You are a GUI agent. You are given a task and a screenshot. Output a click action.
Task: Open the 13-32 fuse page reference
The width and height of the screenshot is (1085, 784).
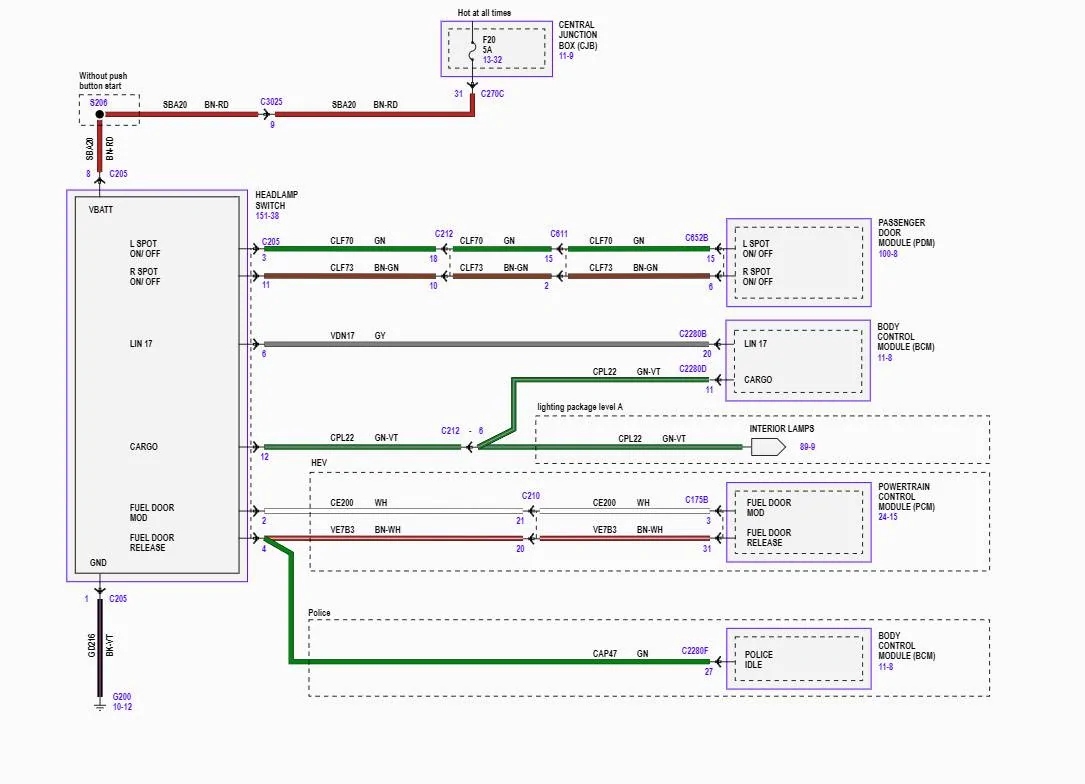[493, 60]
